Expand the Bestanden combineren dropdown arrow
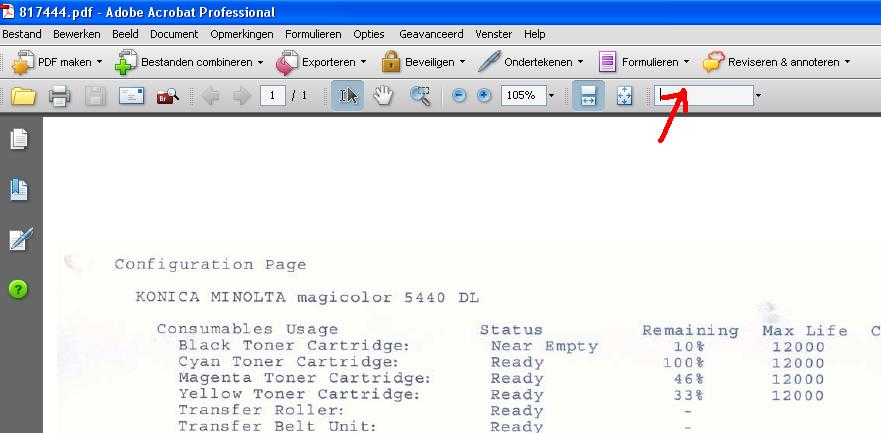Viewport: 881px width, 433px height. [260, 62]
